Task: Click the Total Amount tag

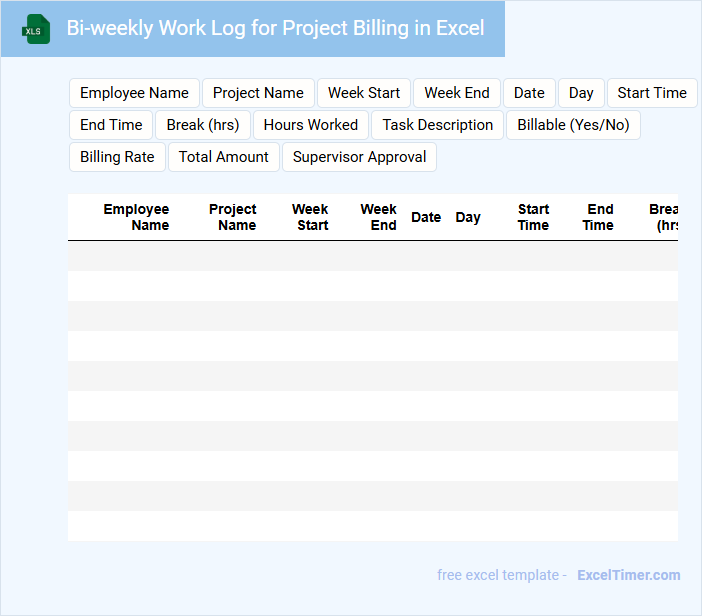Action: (x=224, y=157)
